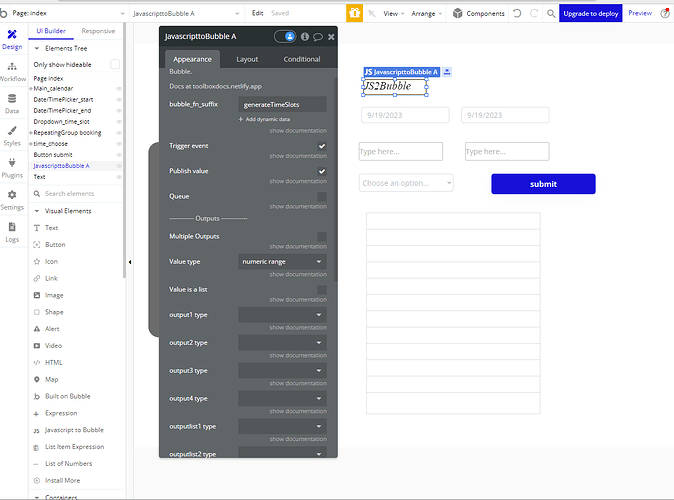
Task: Open the info icon in property editor header
Action: (305, 37)
